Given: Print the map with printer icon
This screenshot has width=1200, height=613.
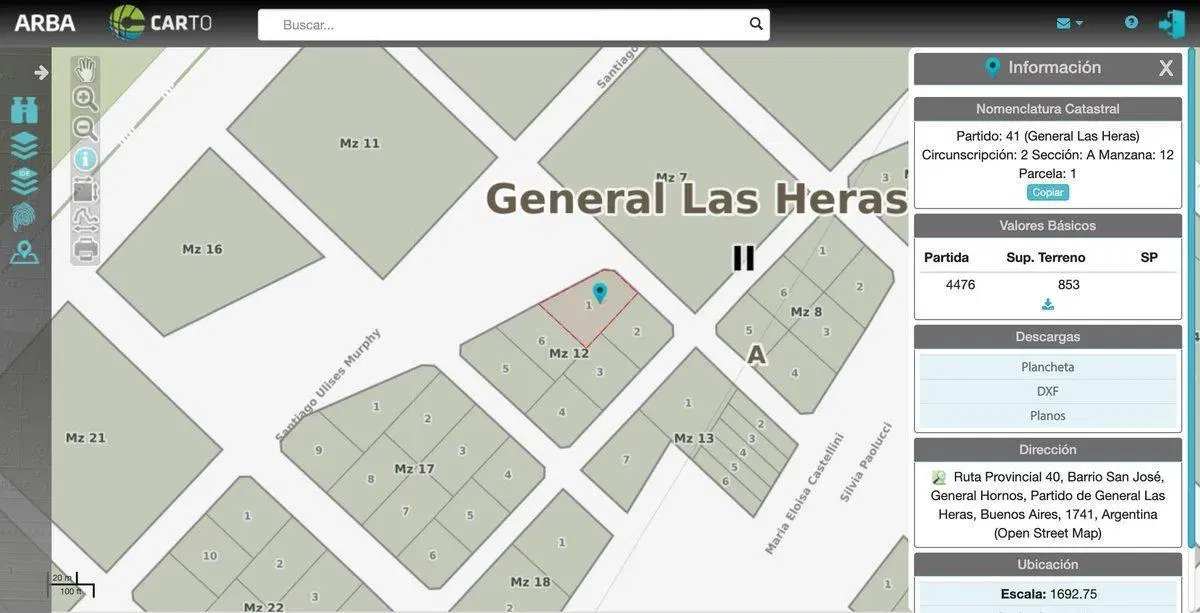Looking at the screenshot, I should coord(86,249).
